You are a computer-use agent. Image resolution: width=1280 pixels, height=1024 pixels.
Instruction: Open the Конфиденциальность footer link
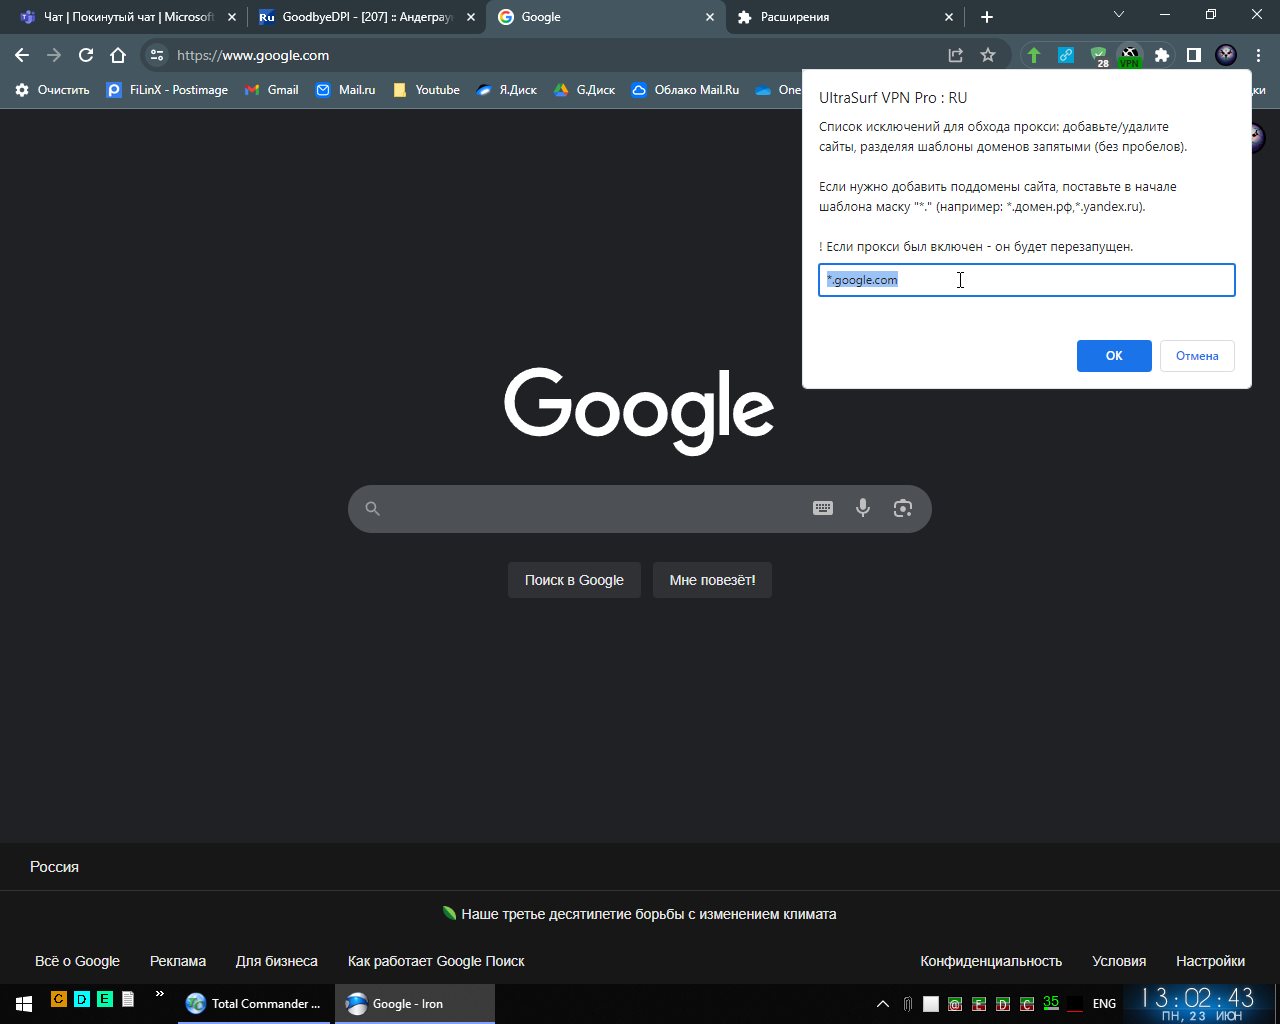point(991,961)
